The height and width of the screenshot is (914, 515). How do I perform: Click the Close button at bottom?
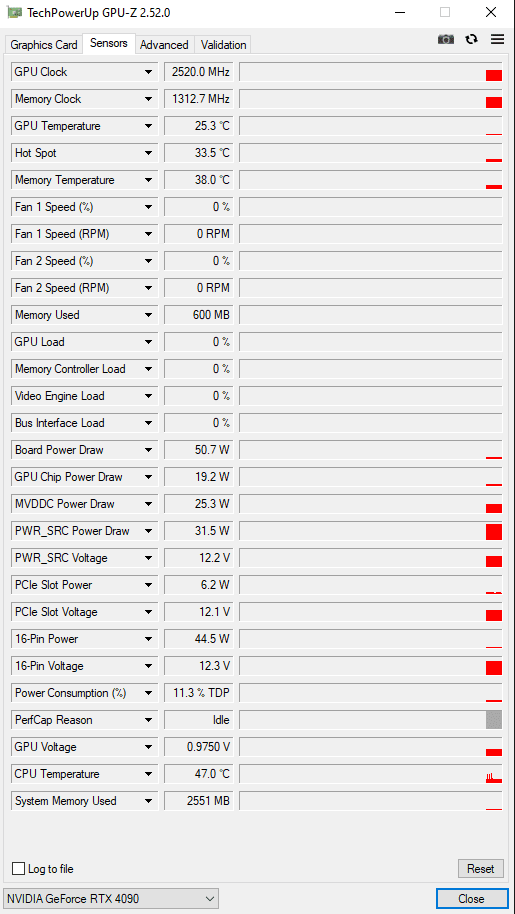pos(471,899)
